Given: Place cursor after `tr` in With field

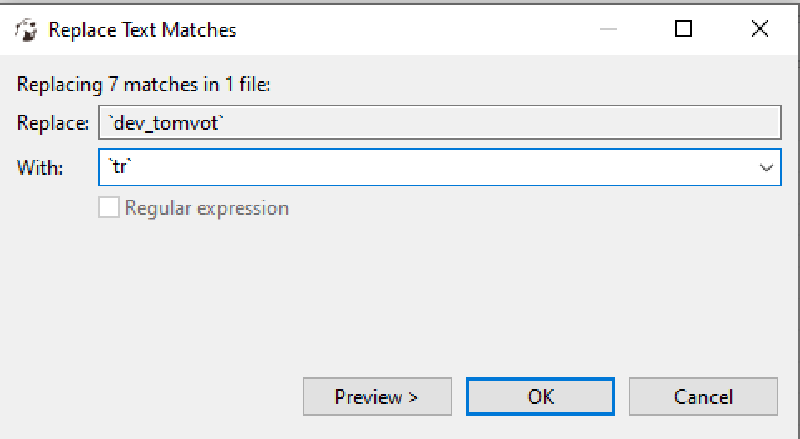Looking at the screenshot, I should coord(135,168).
